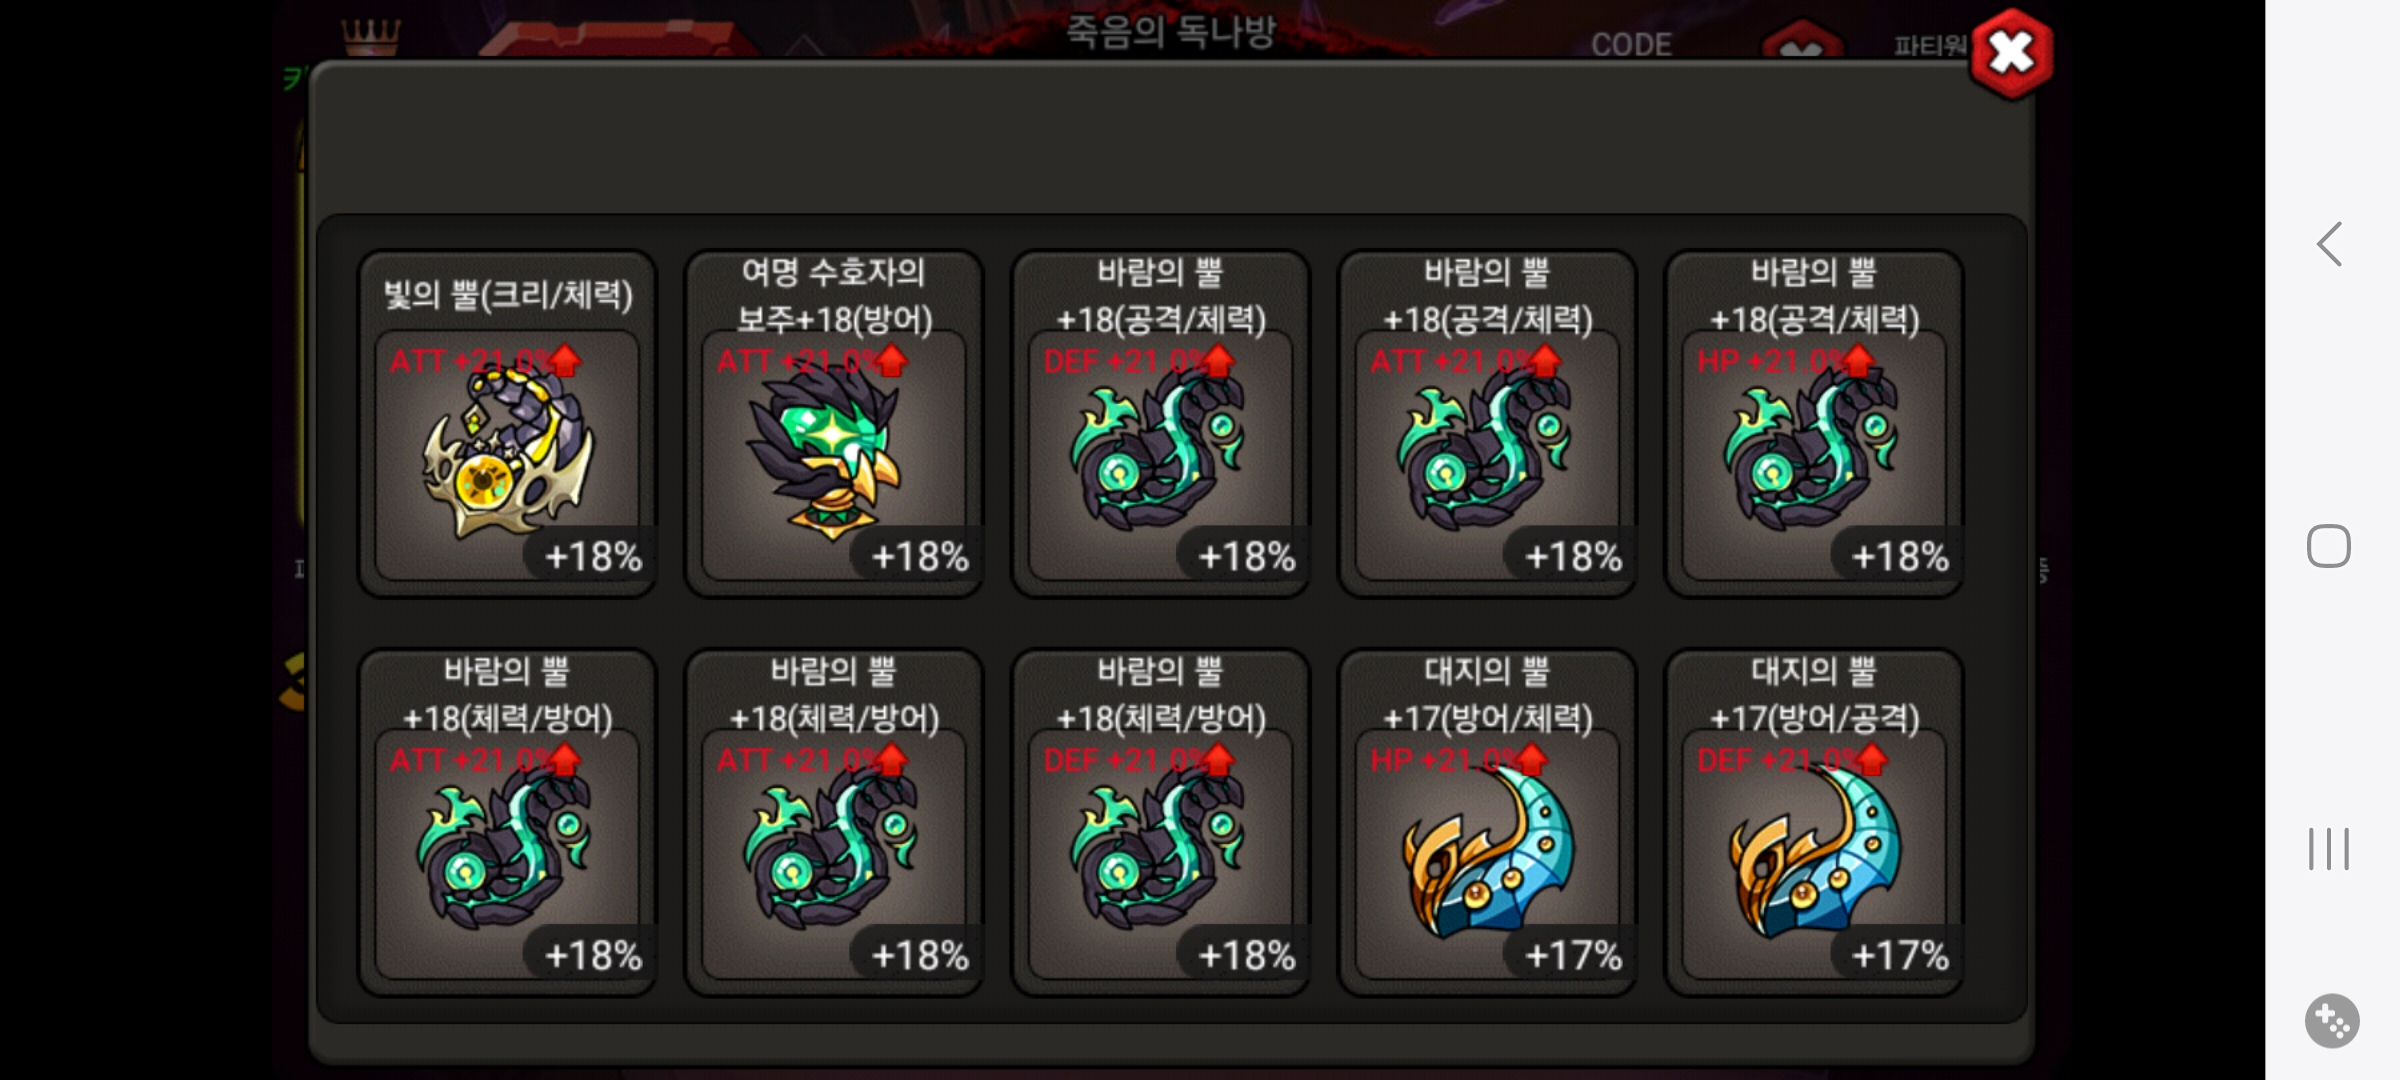Close the equipment list popup
The width and height of the screenshot is (2400, 1080).
pos(2012,53)
